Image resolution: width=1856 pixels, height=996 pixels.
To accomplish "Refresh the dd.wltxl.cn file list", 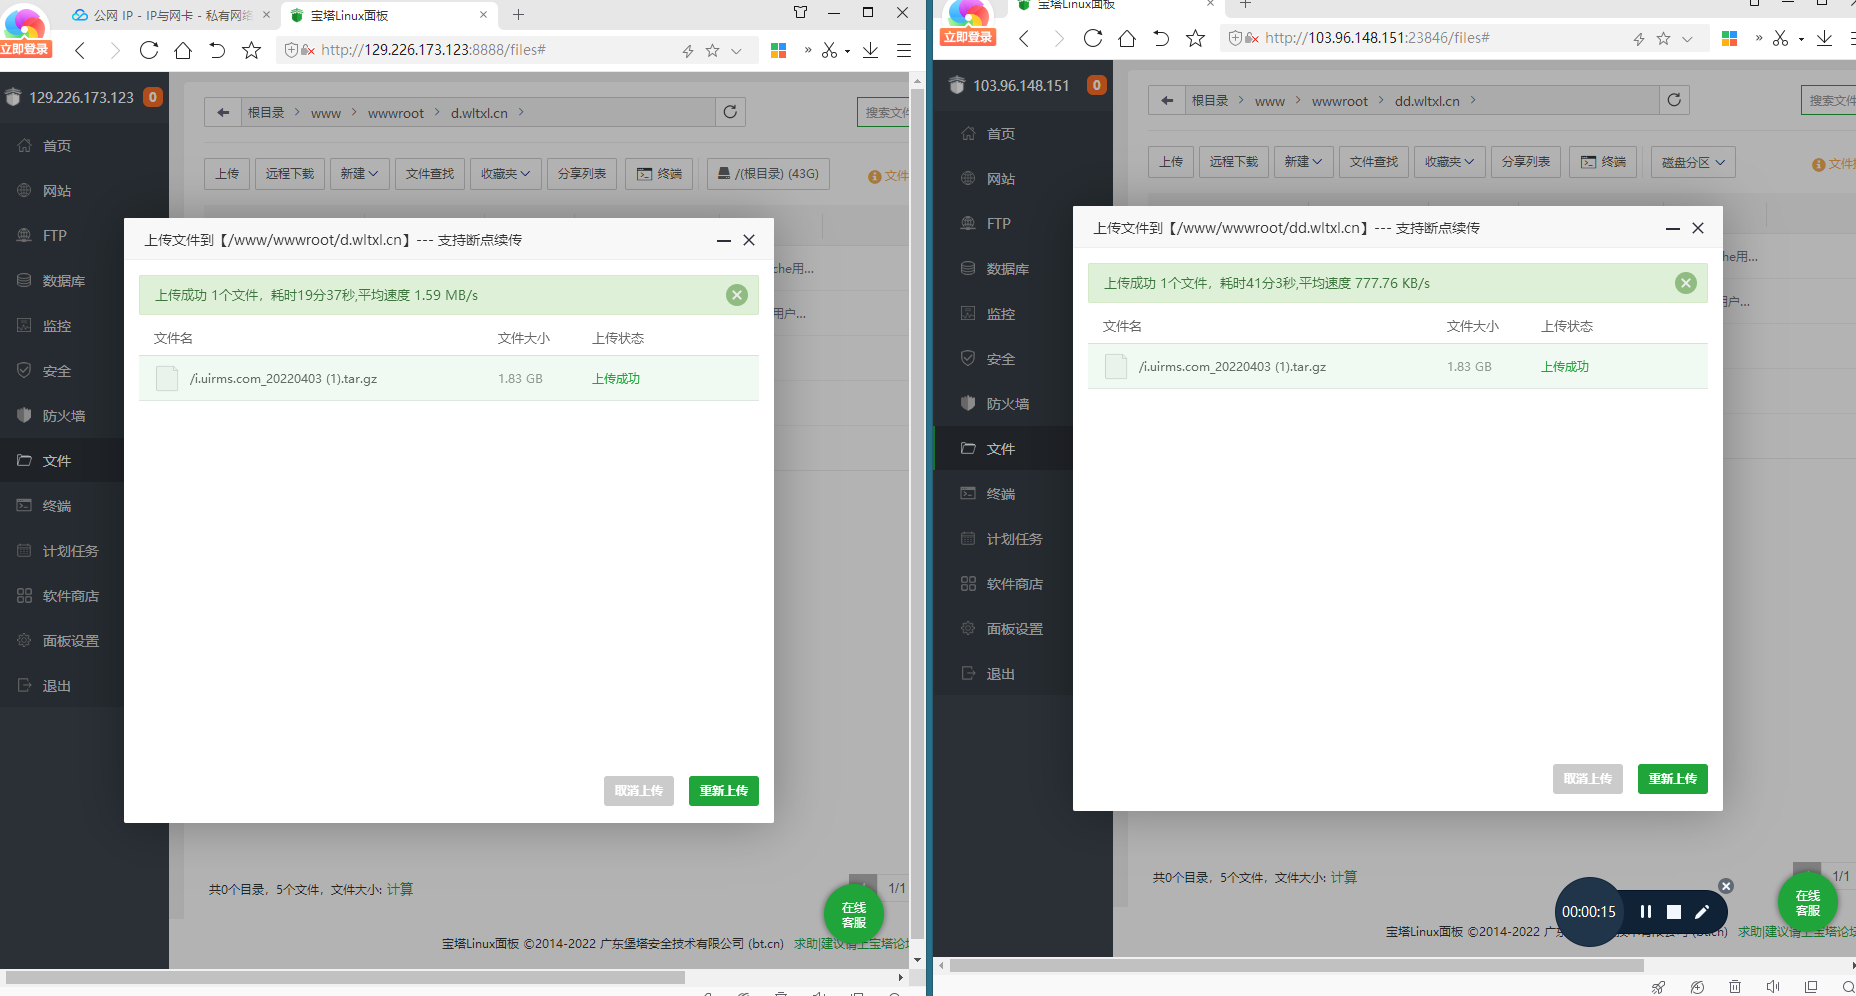I will (1674, 100).
